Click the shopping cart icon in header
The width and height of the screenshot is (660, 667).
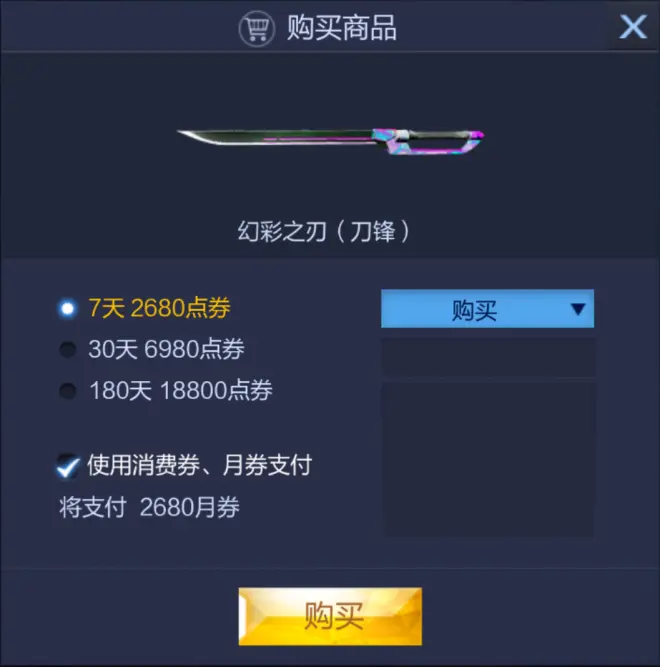257,29
